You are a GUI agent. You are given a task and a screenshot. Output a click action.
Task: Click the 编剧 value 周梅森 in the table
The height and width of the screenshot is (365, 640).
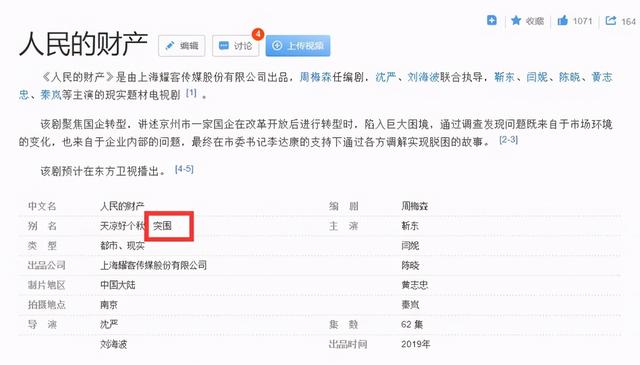point(414,206)
